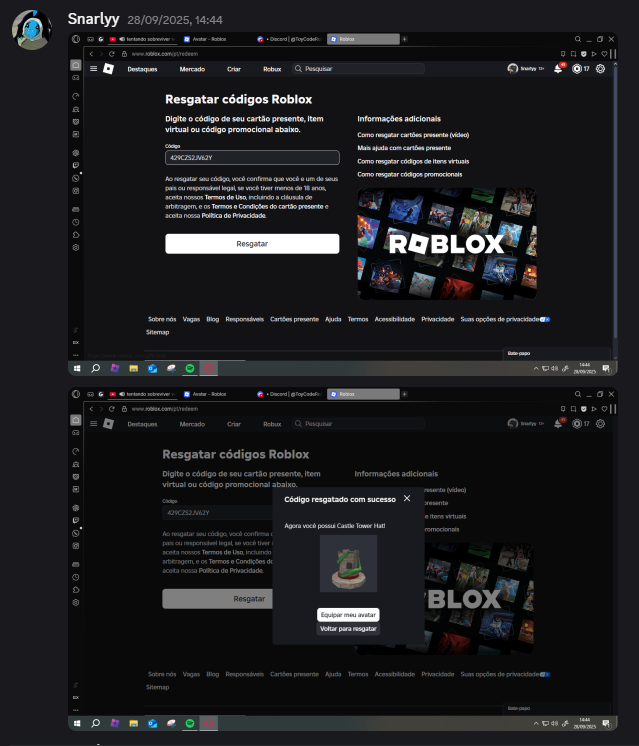In the first screenshot, click the Outlook icon in the taskbar

click(152, 368)
